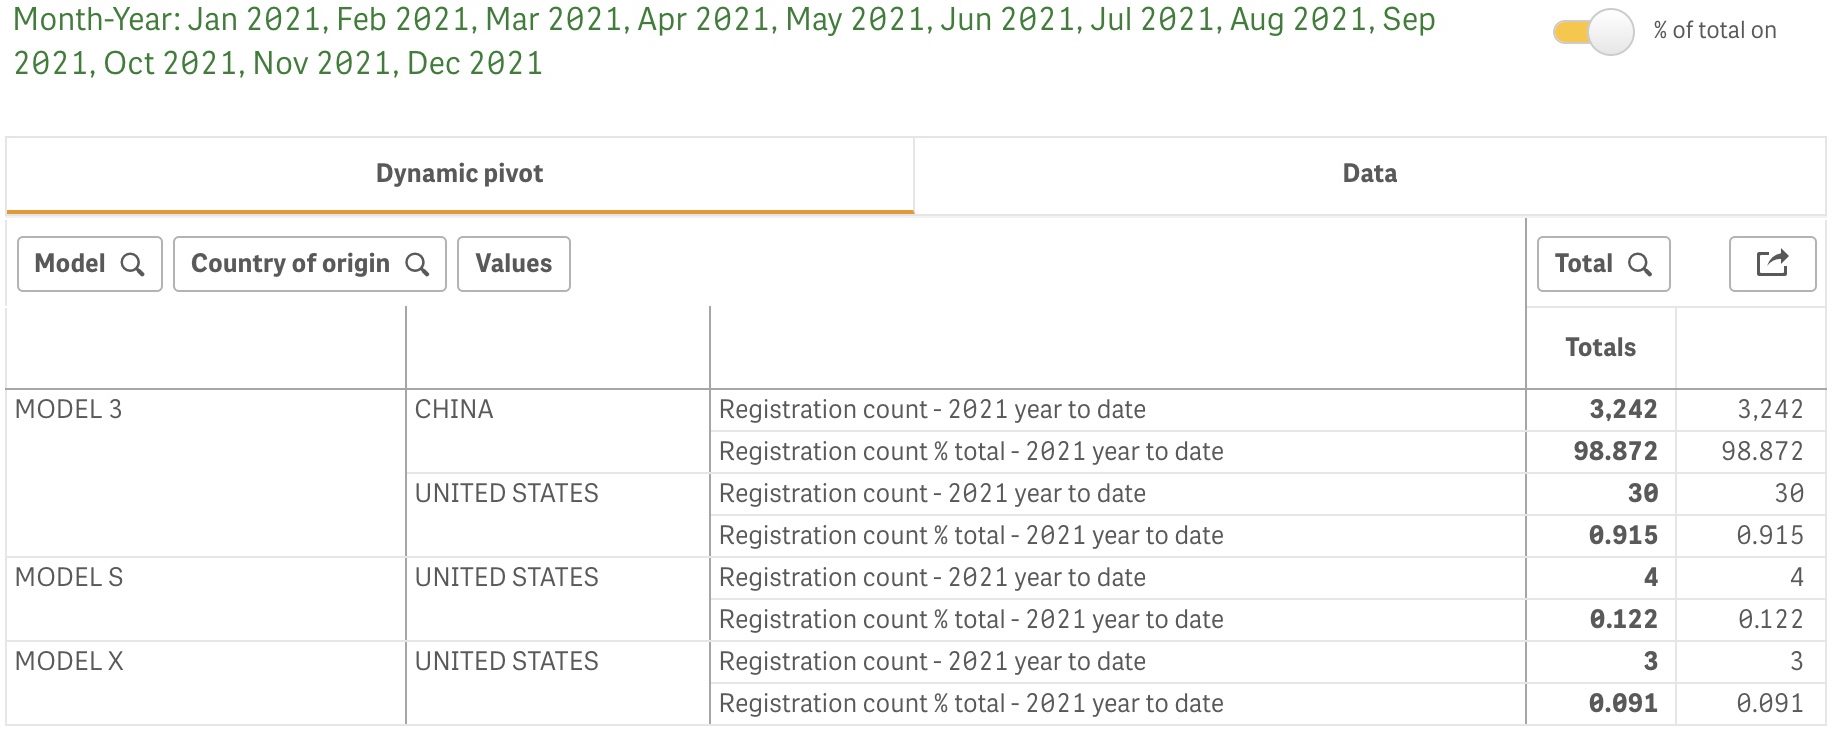Open the Total dimension field
This screenshot has width=1832, height=732.
[1604, 264]
